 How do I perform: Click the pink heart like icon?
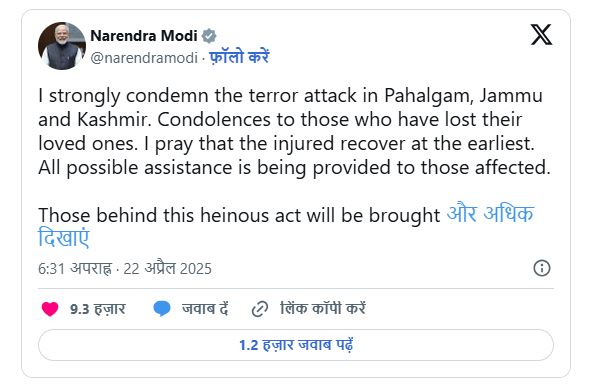point(50,309)
